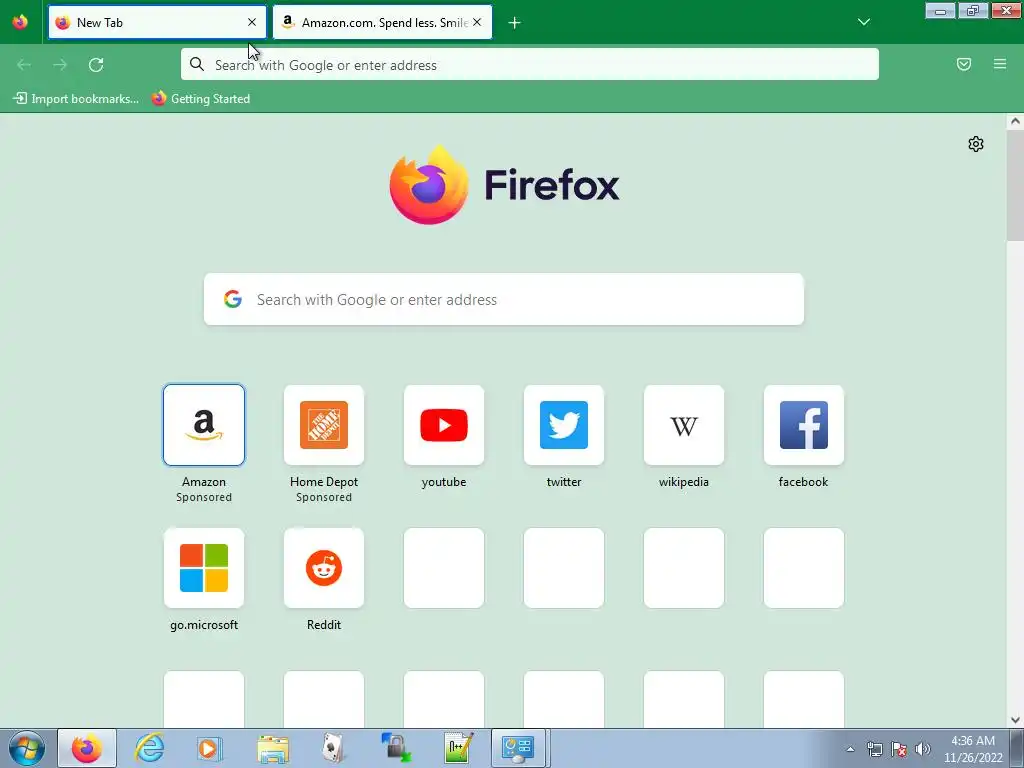Switch to the Amazon.com tab
The width and height of the screenshot is (1024, 768).
(382, 22)
